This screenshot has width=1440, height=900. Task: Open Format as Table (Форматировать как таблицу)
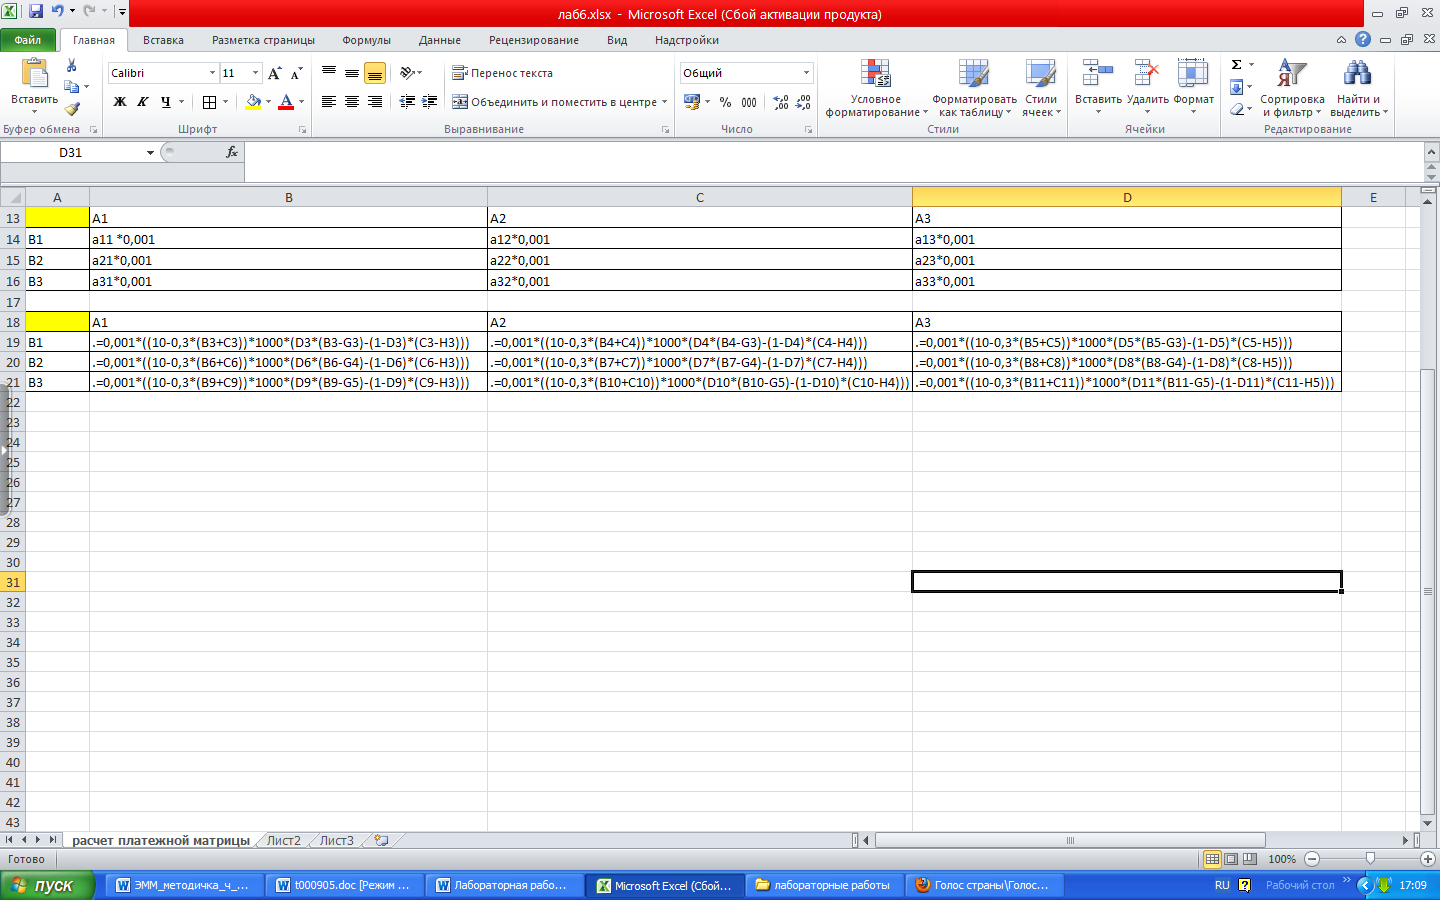pos(974,88)
